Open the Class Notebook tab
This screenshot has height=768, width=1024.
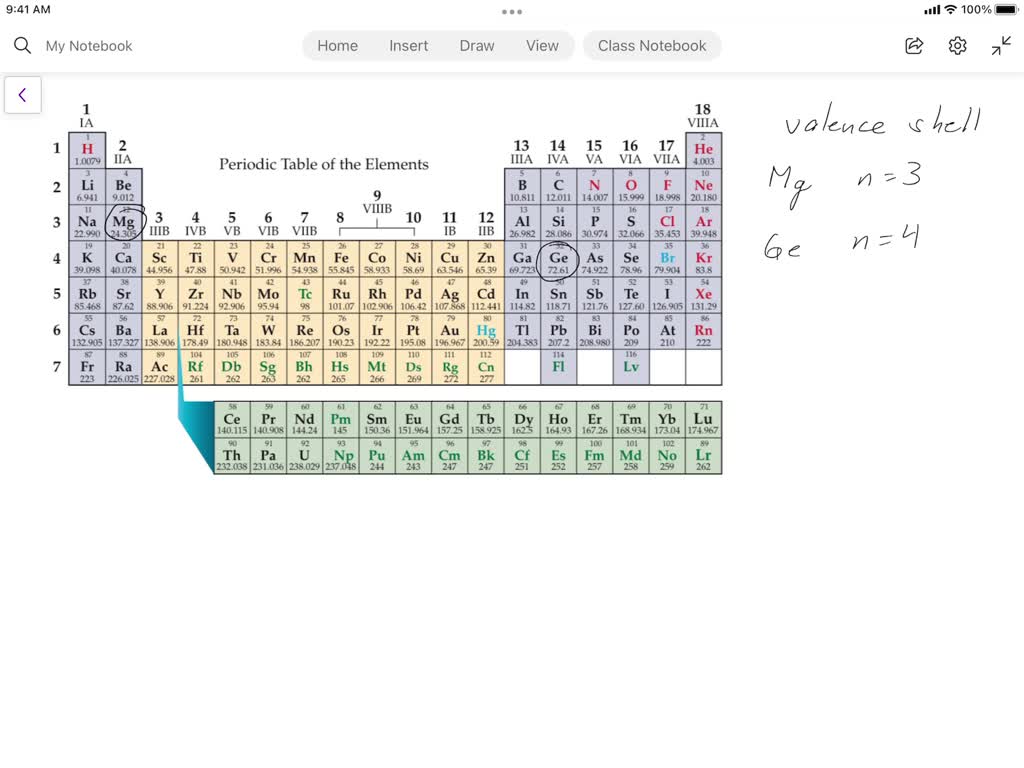(x=652, y=45)
